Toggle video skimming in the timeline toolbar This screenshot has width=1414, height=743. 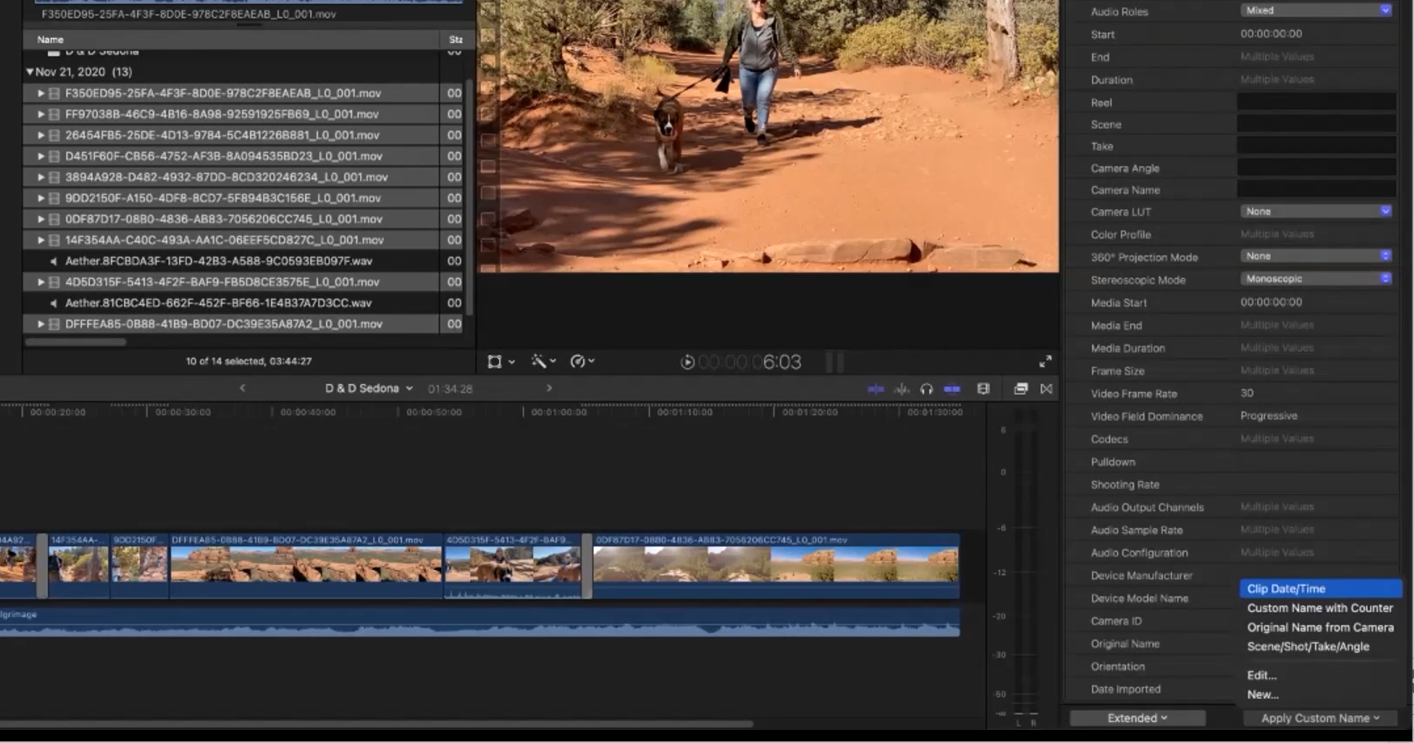875,388
